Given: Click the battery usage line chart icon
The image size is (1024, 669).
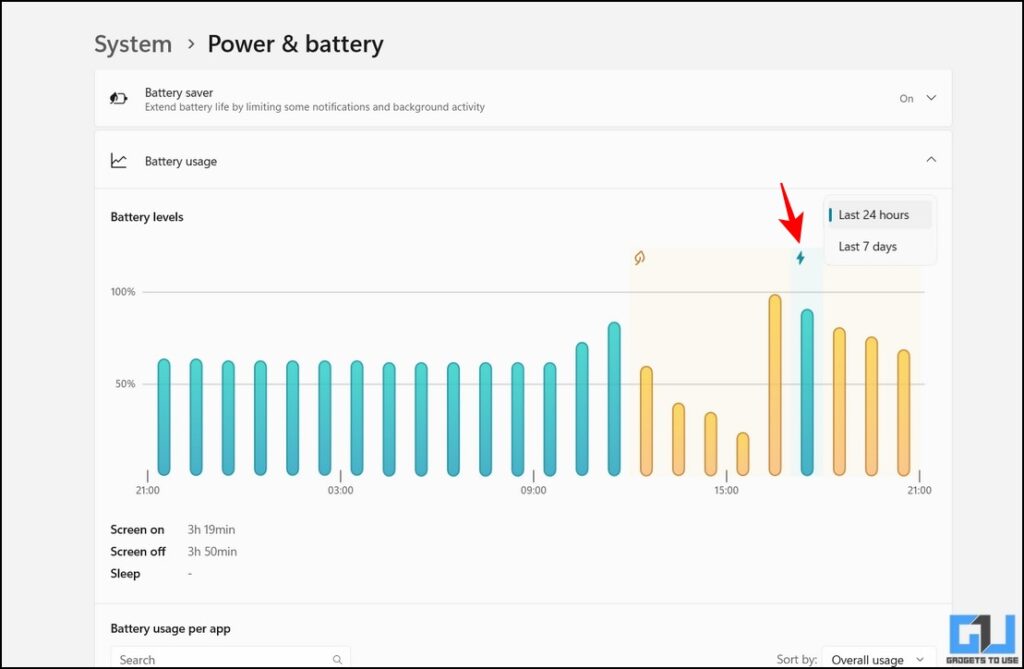Looking at the screenshot, I should click(x=120, y=160).
